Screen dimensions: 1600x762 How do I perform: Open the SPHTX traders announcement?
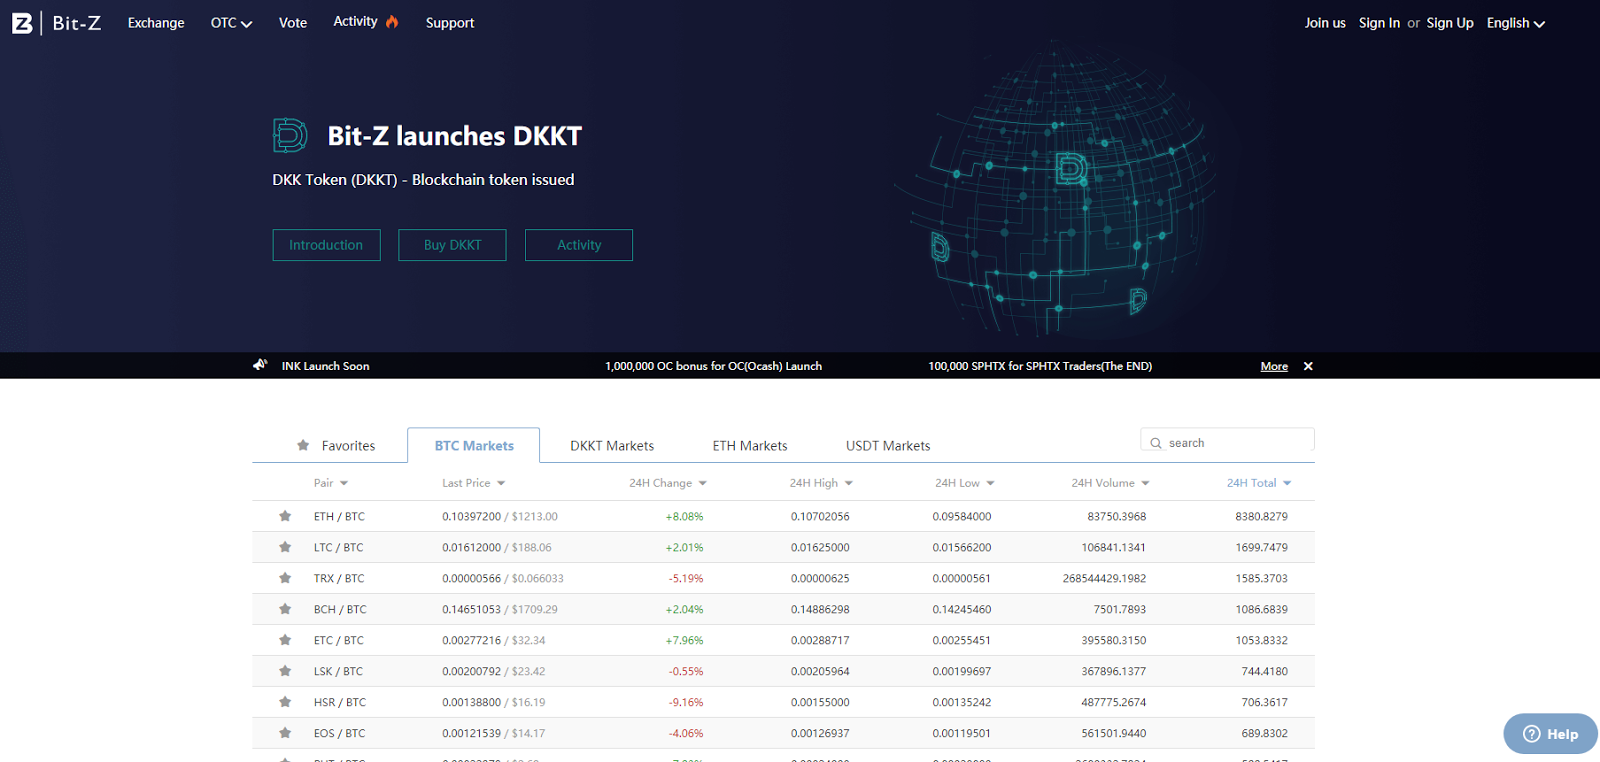pos(1040,366)
